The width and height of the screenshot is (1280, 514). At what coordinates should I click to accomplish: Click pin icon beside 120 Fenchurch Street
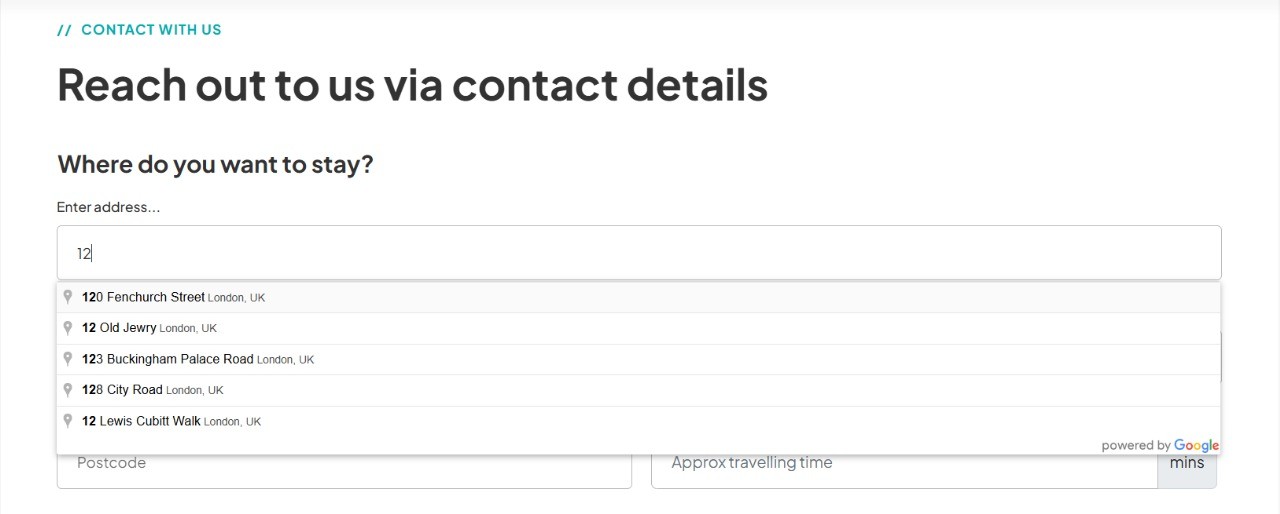[68, 297]
